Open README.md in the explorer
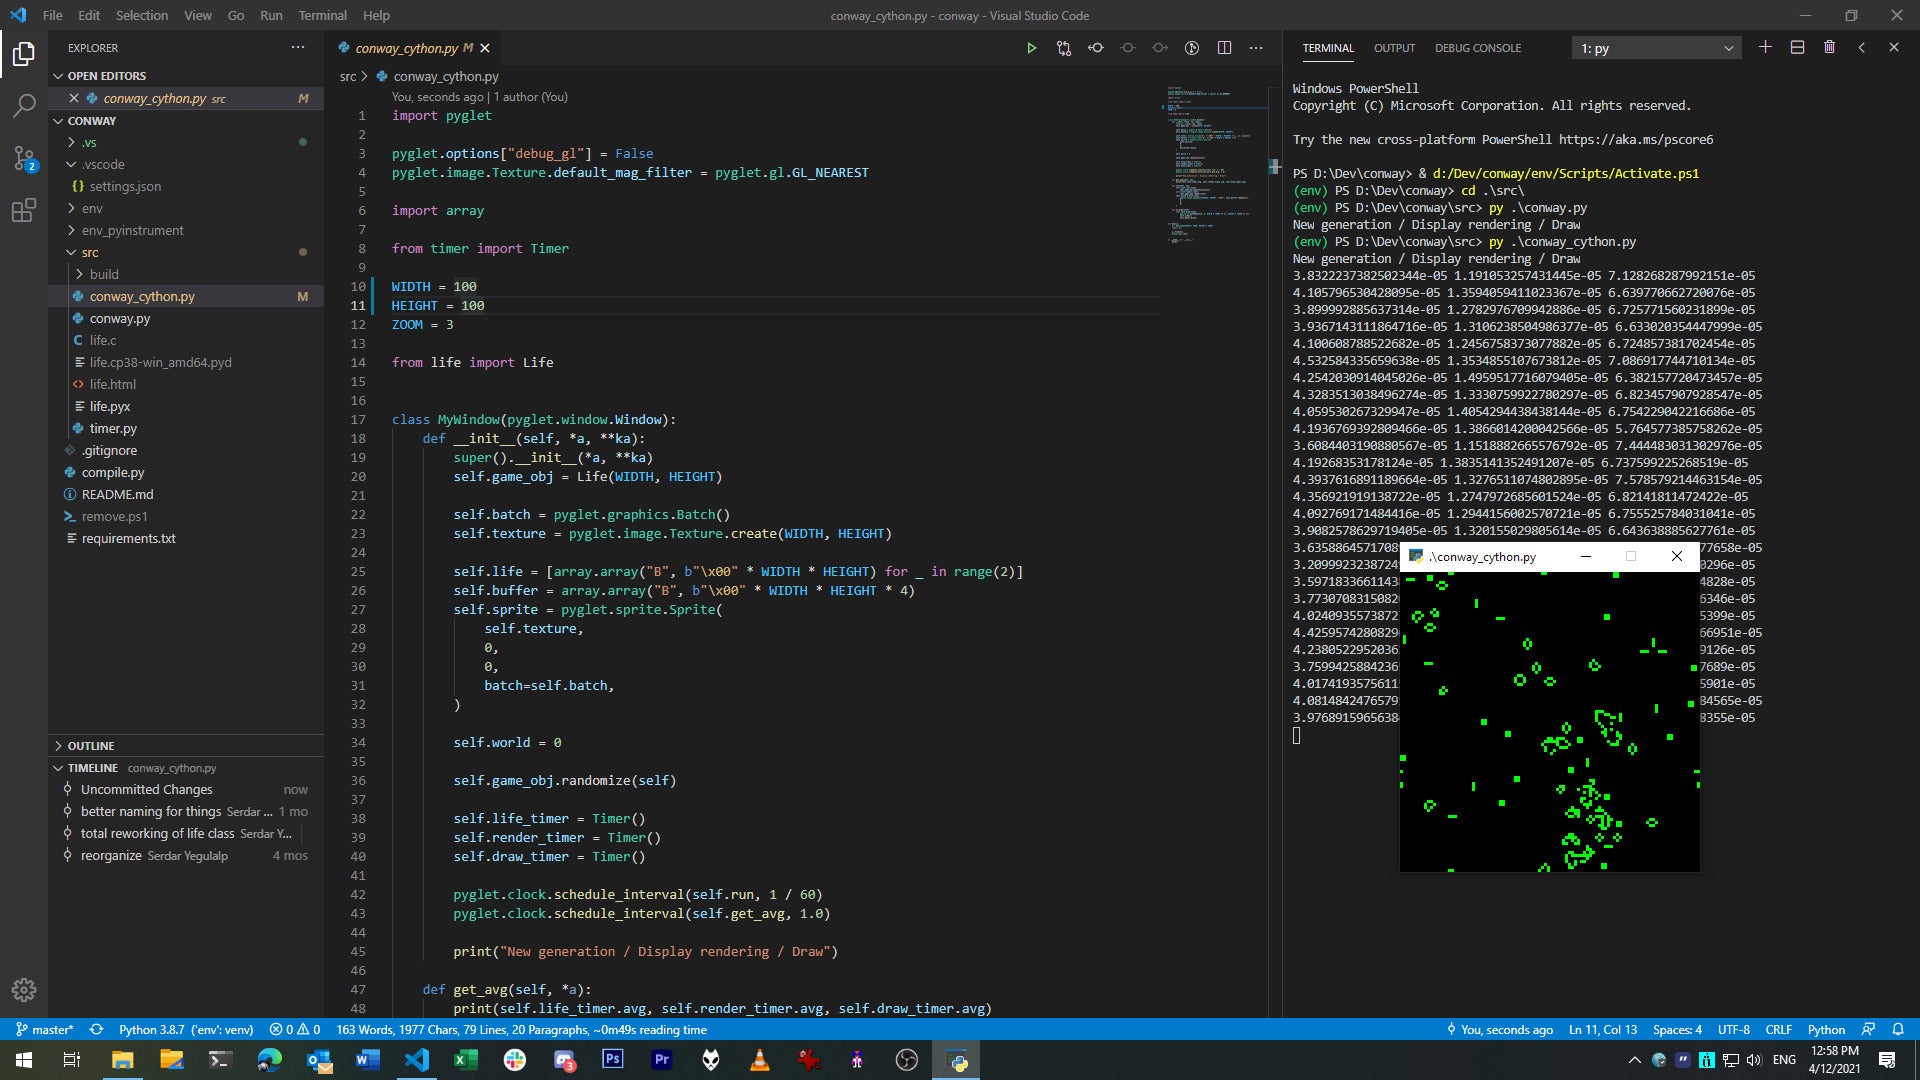Image resolution: width=1920 pixels, height=1080 pixels. (186, 494)
